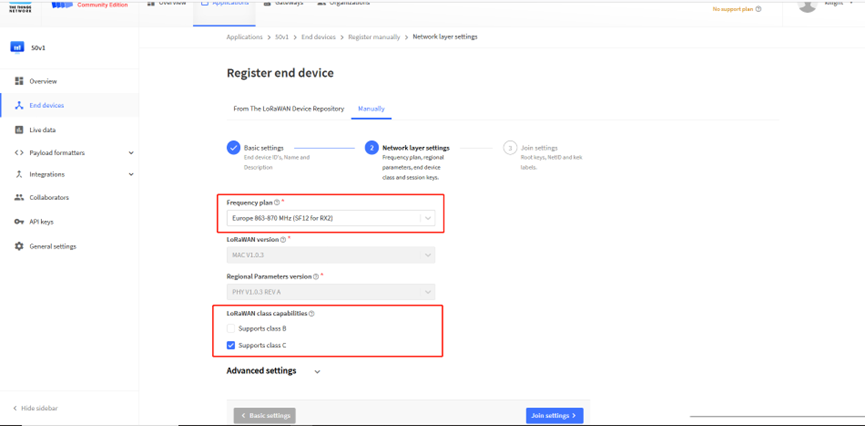Click help icon next to Frequency plan
The width and height of the screenshot is (865, 426).
point(277,203)
